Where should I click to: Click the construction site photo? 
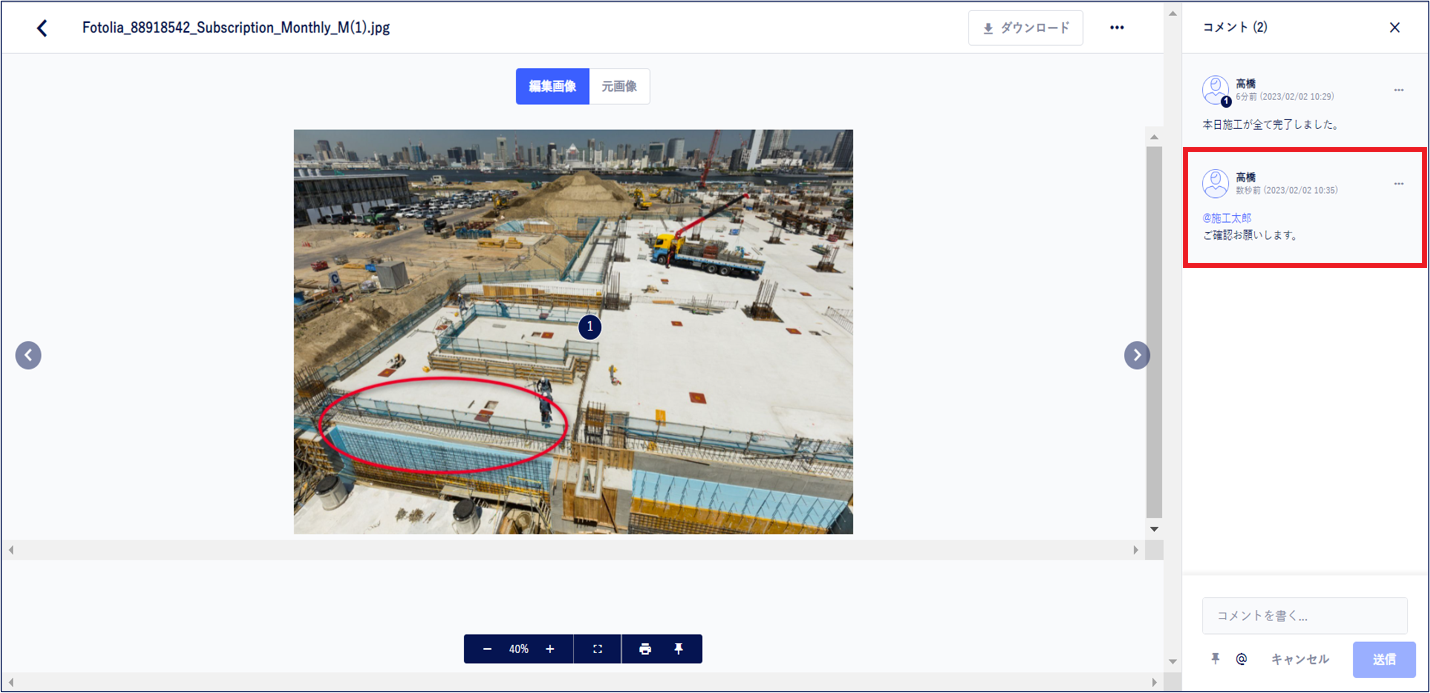(573, 332)
